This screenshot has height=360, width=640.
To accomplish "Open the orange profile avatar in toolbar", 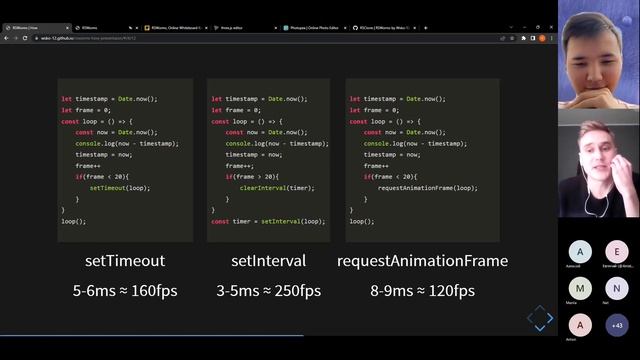I will coord(542,38).
